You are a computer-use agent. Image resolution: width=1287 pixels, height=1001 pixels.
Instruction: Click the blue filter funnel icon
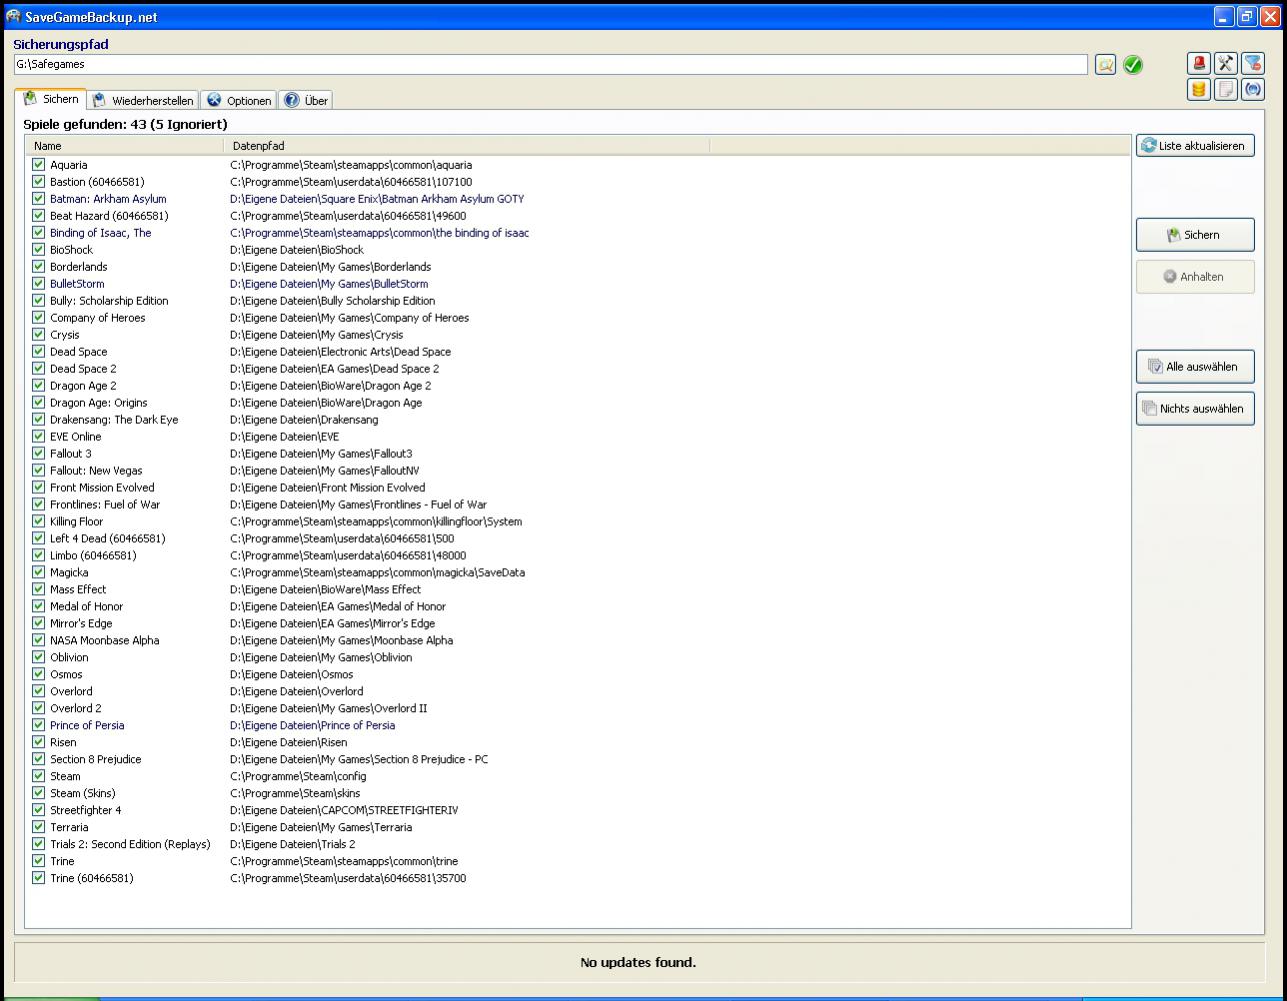click(1253, 63)
